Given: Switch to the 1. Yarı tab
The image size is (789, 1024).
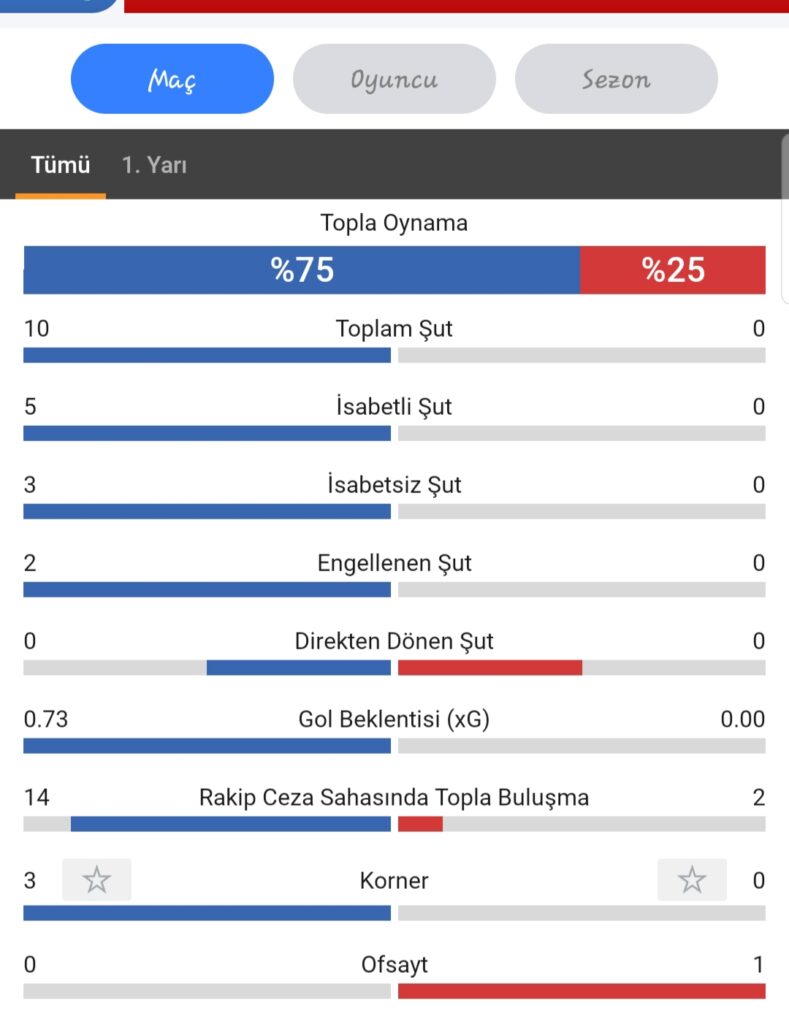Looking at the screenshot, I should click(x=154, y=165).
